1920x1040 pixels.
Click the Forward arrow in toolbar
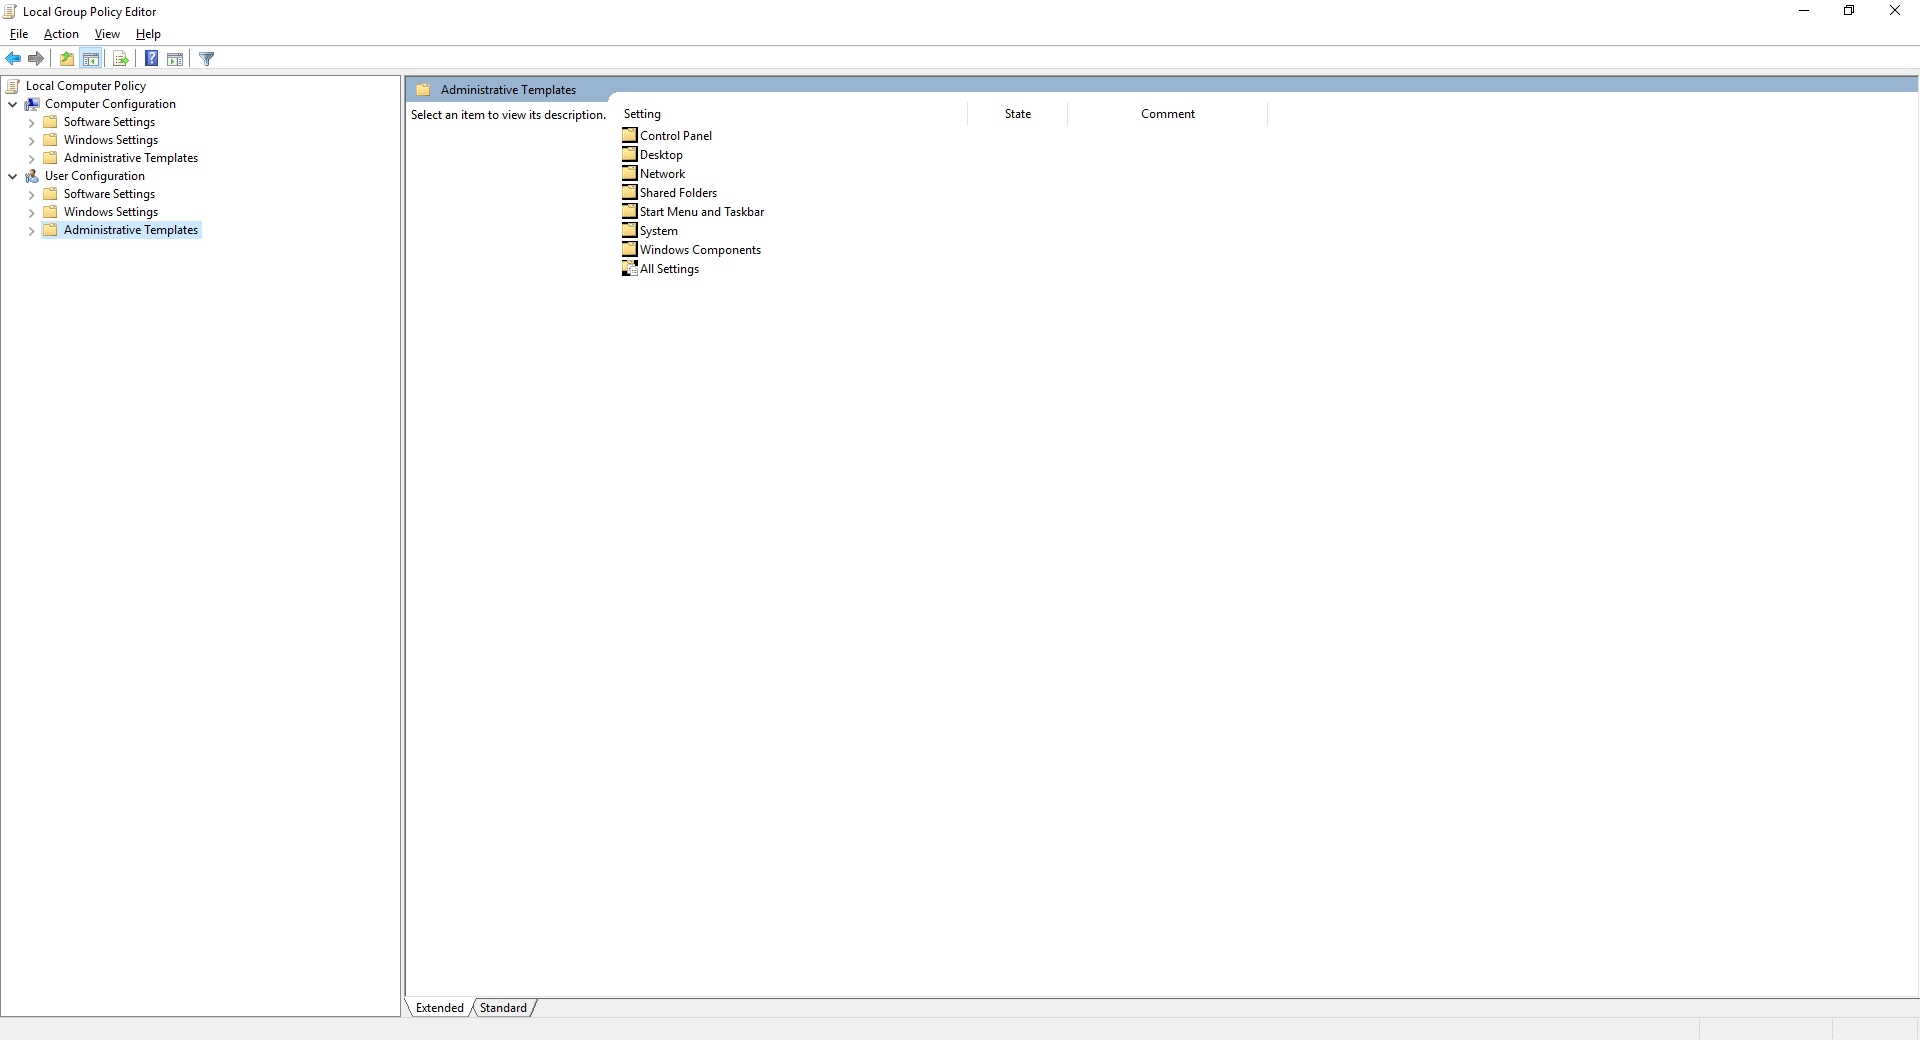[36, 59]
